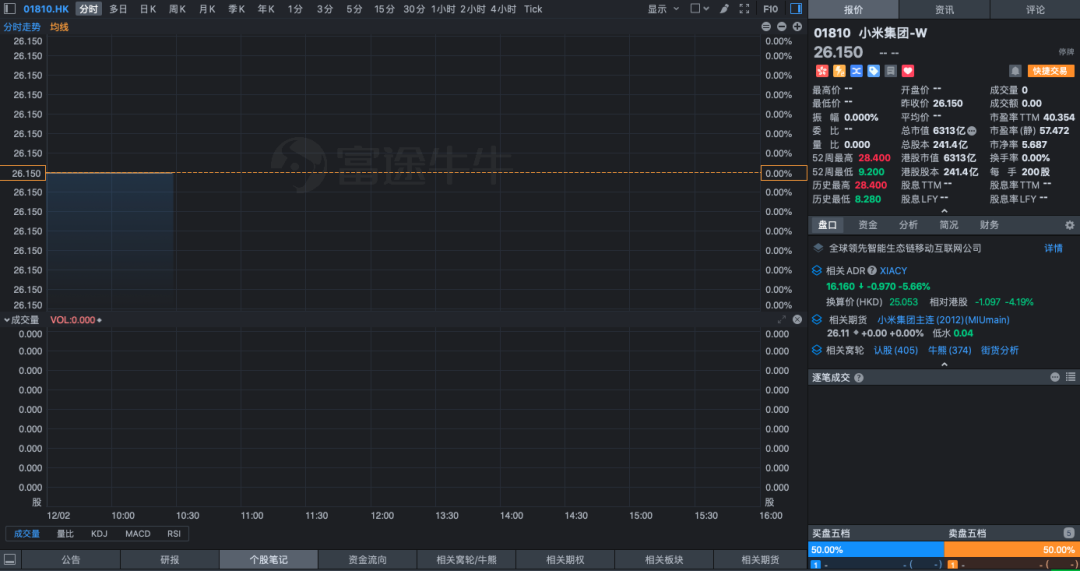Open 认股 (405) warrants link

pos(895,350)
